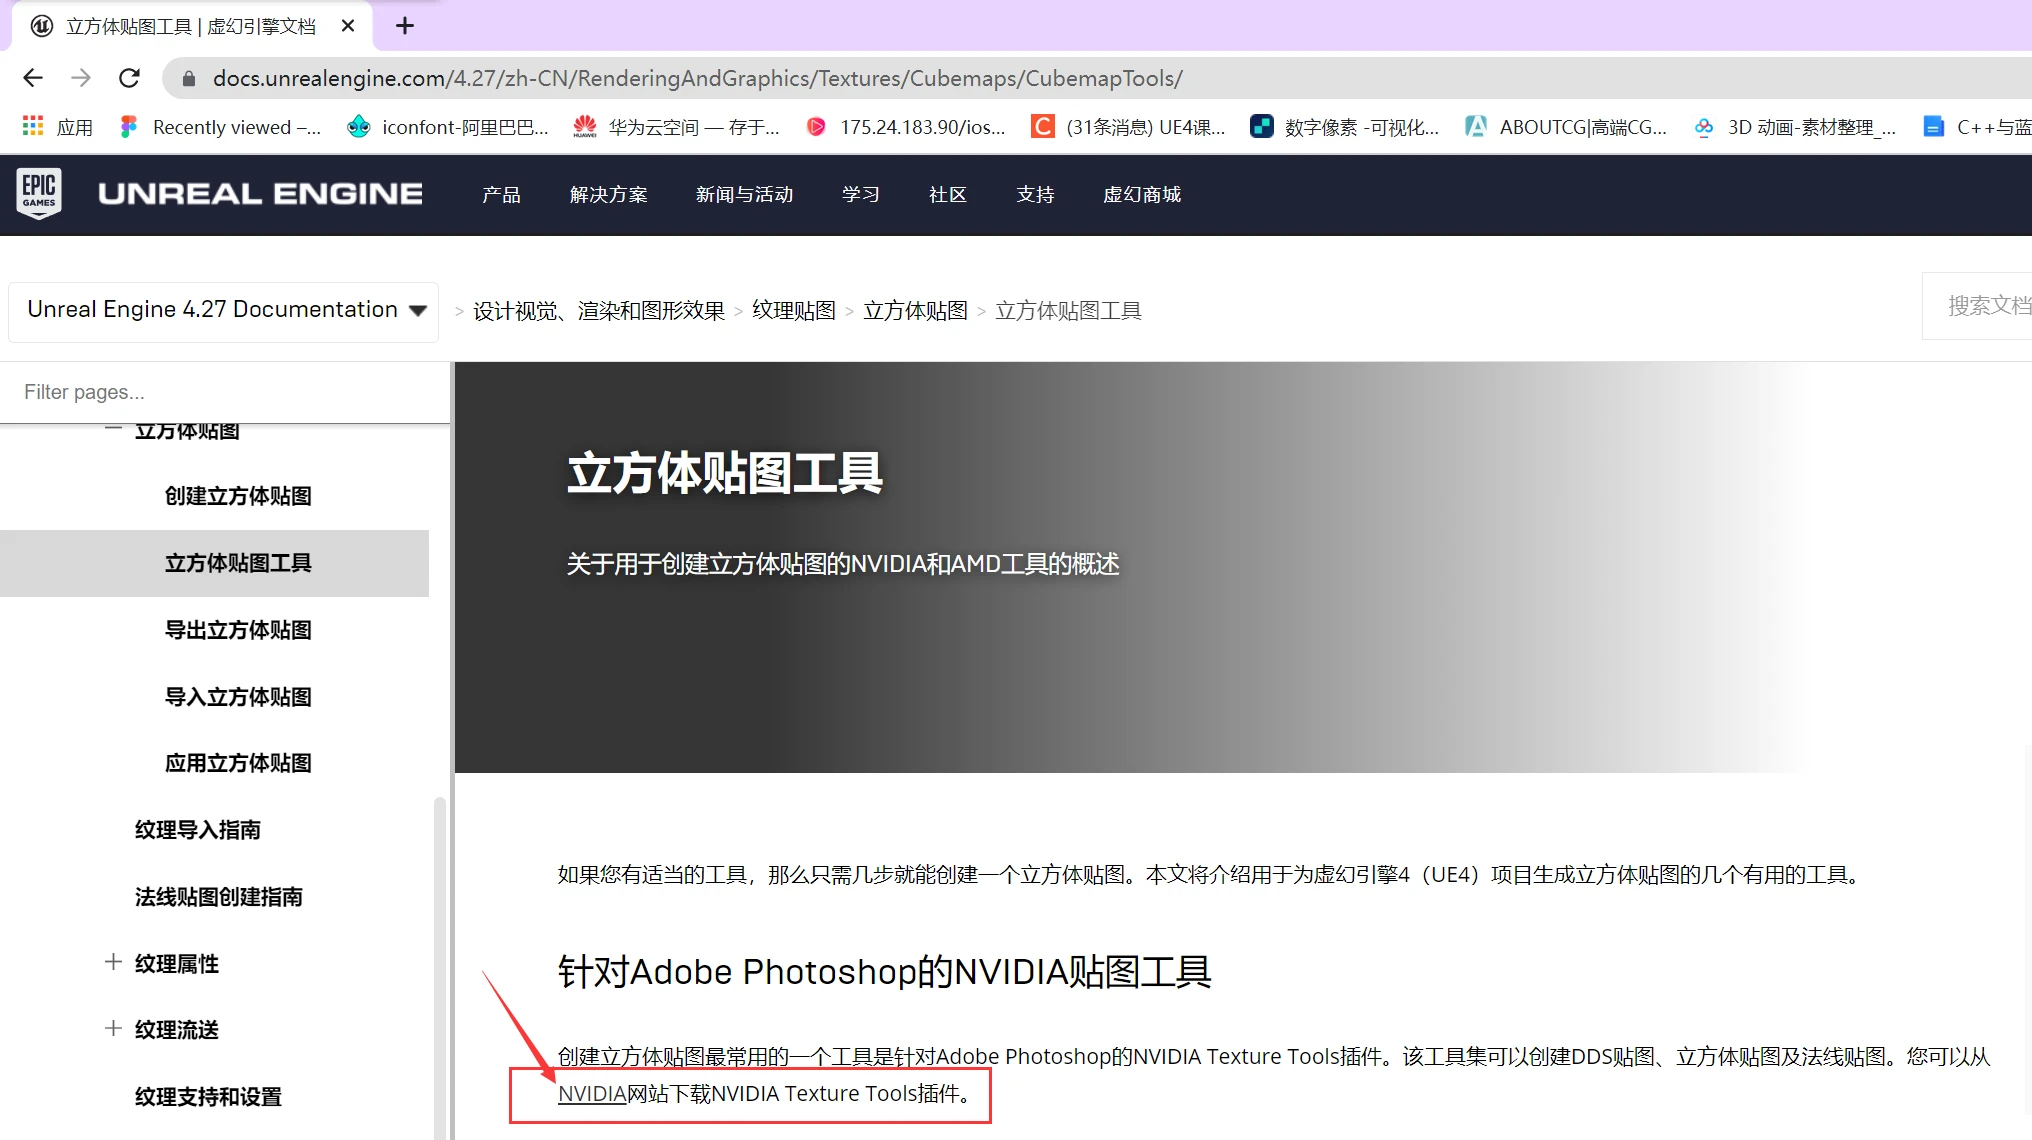Open 应用立方体贴图 in the sidebar

tap(238, 763)
